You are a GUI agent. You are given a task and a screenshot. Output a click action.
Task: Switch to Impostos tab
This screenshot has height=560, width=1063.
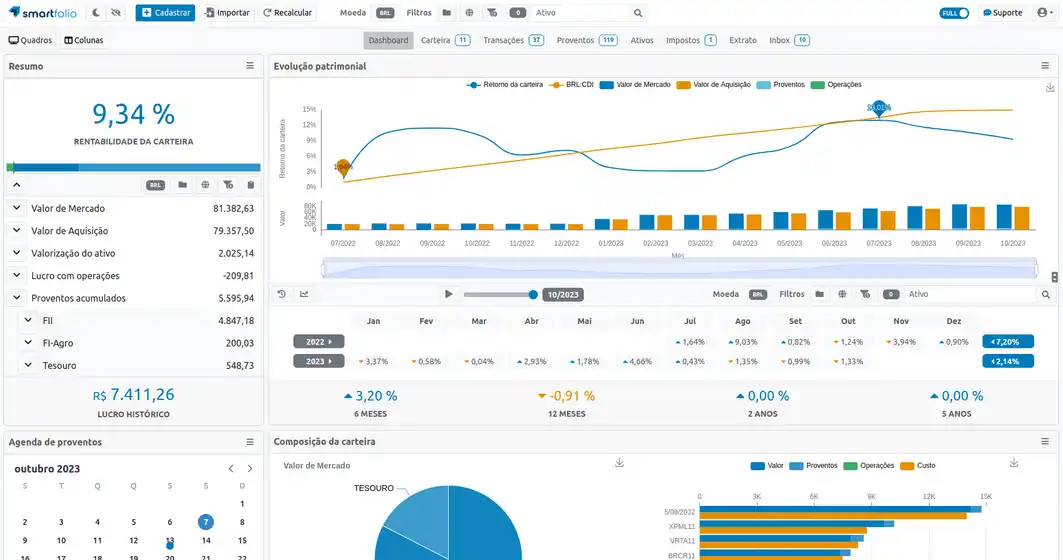pyautogui.click(x=691, y=40)
